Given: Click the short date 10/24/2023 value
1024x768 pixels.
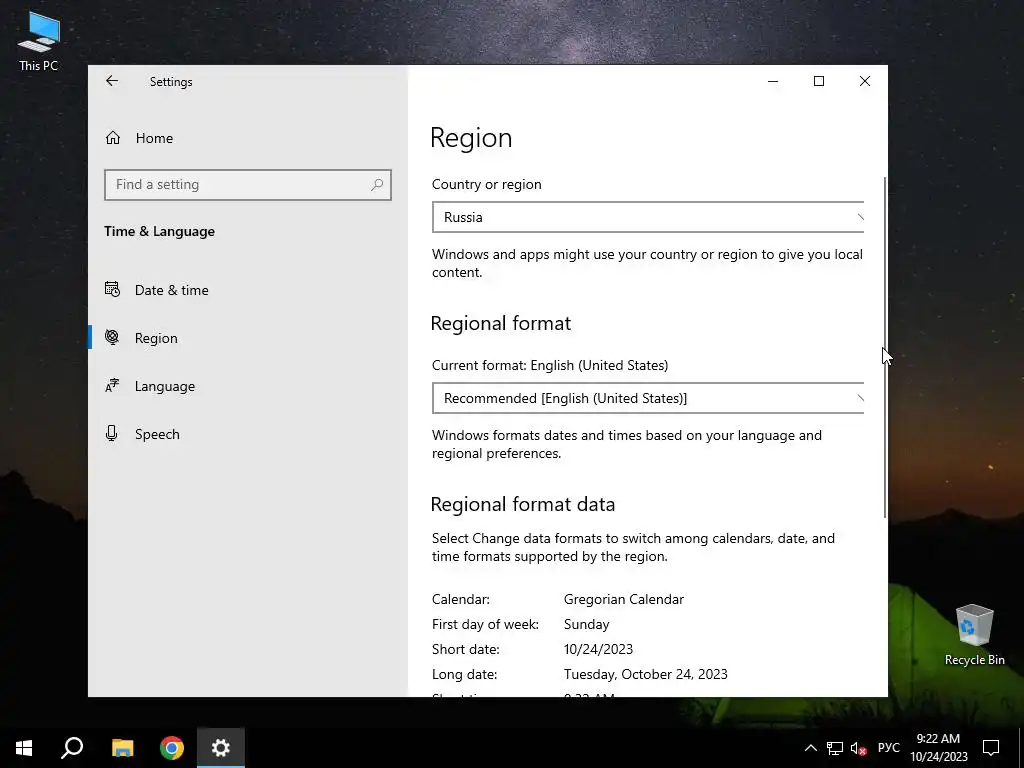Looking at the screenshot, I should [x=598, y=649].
